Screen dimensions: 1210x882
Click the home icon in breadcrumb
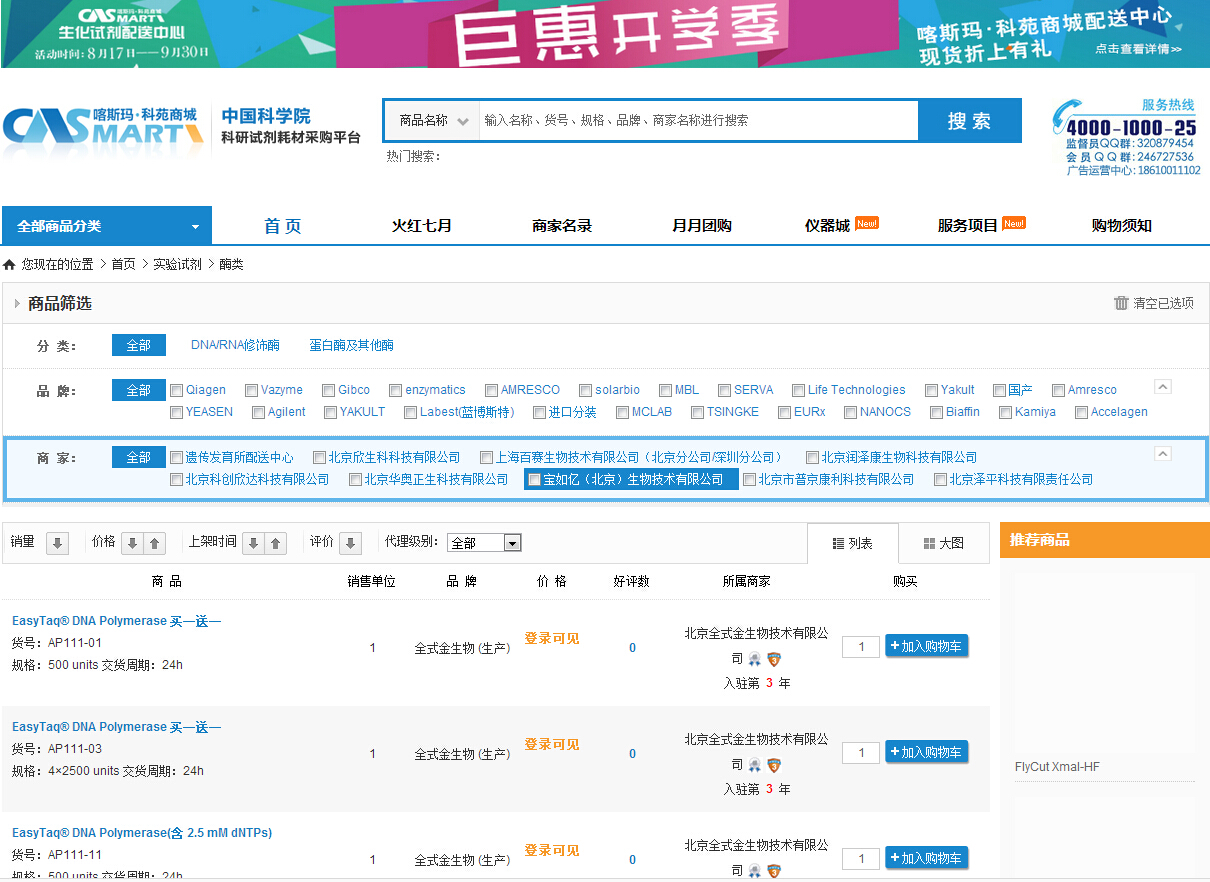tap(9, 265)
